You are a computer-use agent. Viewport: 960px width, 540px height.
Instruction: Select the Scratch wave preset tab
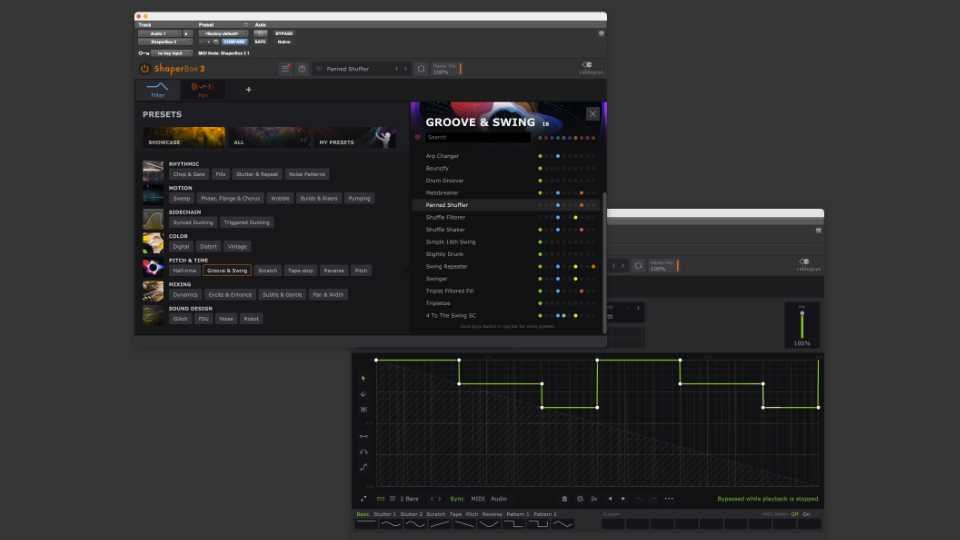point(436,514)
